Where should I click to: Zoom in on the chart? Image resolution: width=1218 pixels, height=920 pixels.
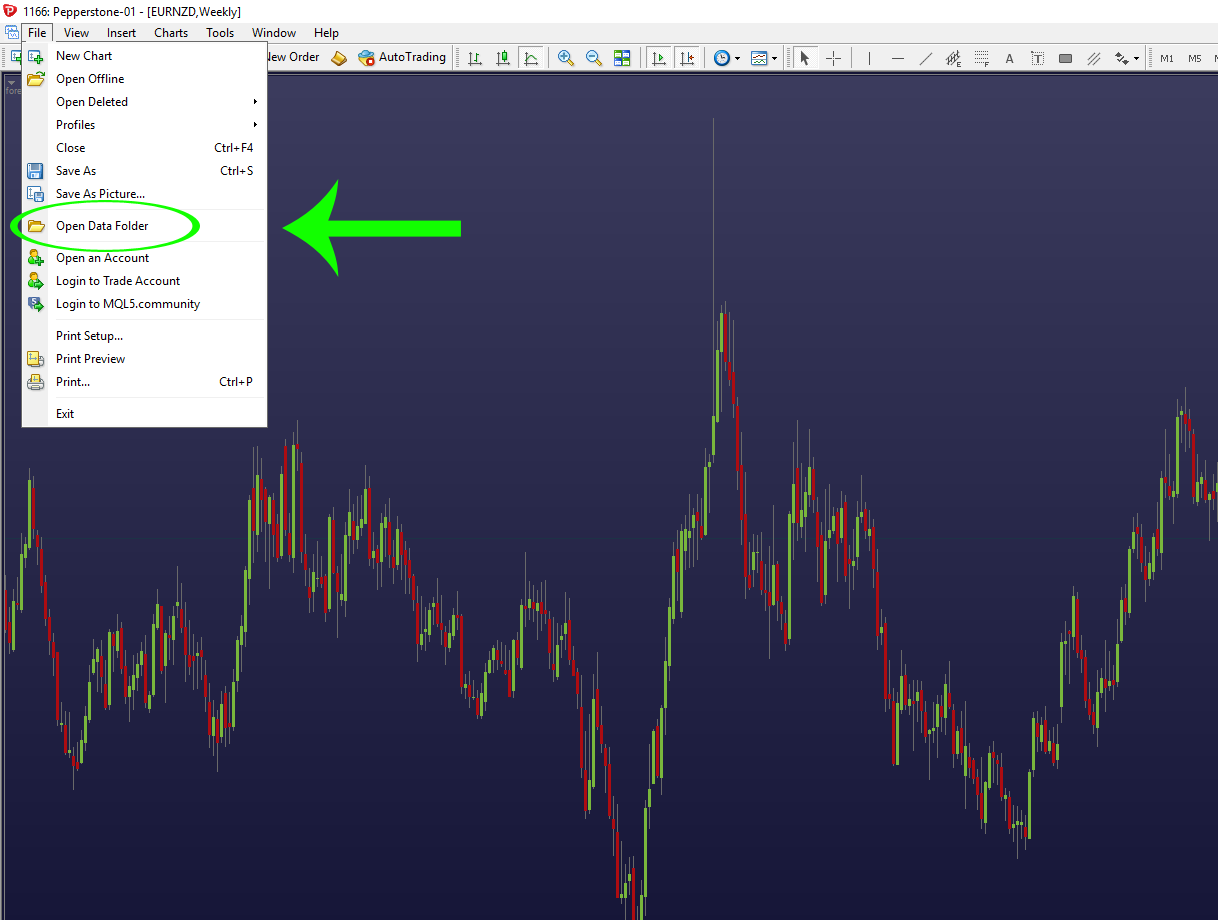[566, 58]
